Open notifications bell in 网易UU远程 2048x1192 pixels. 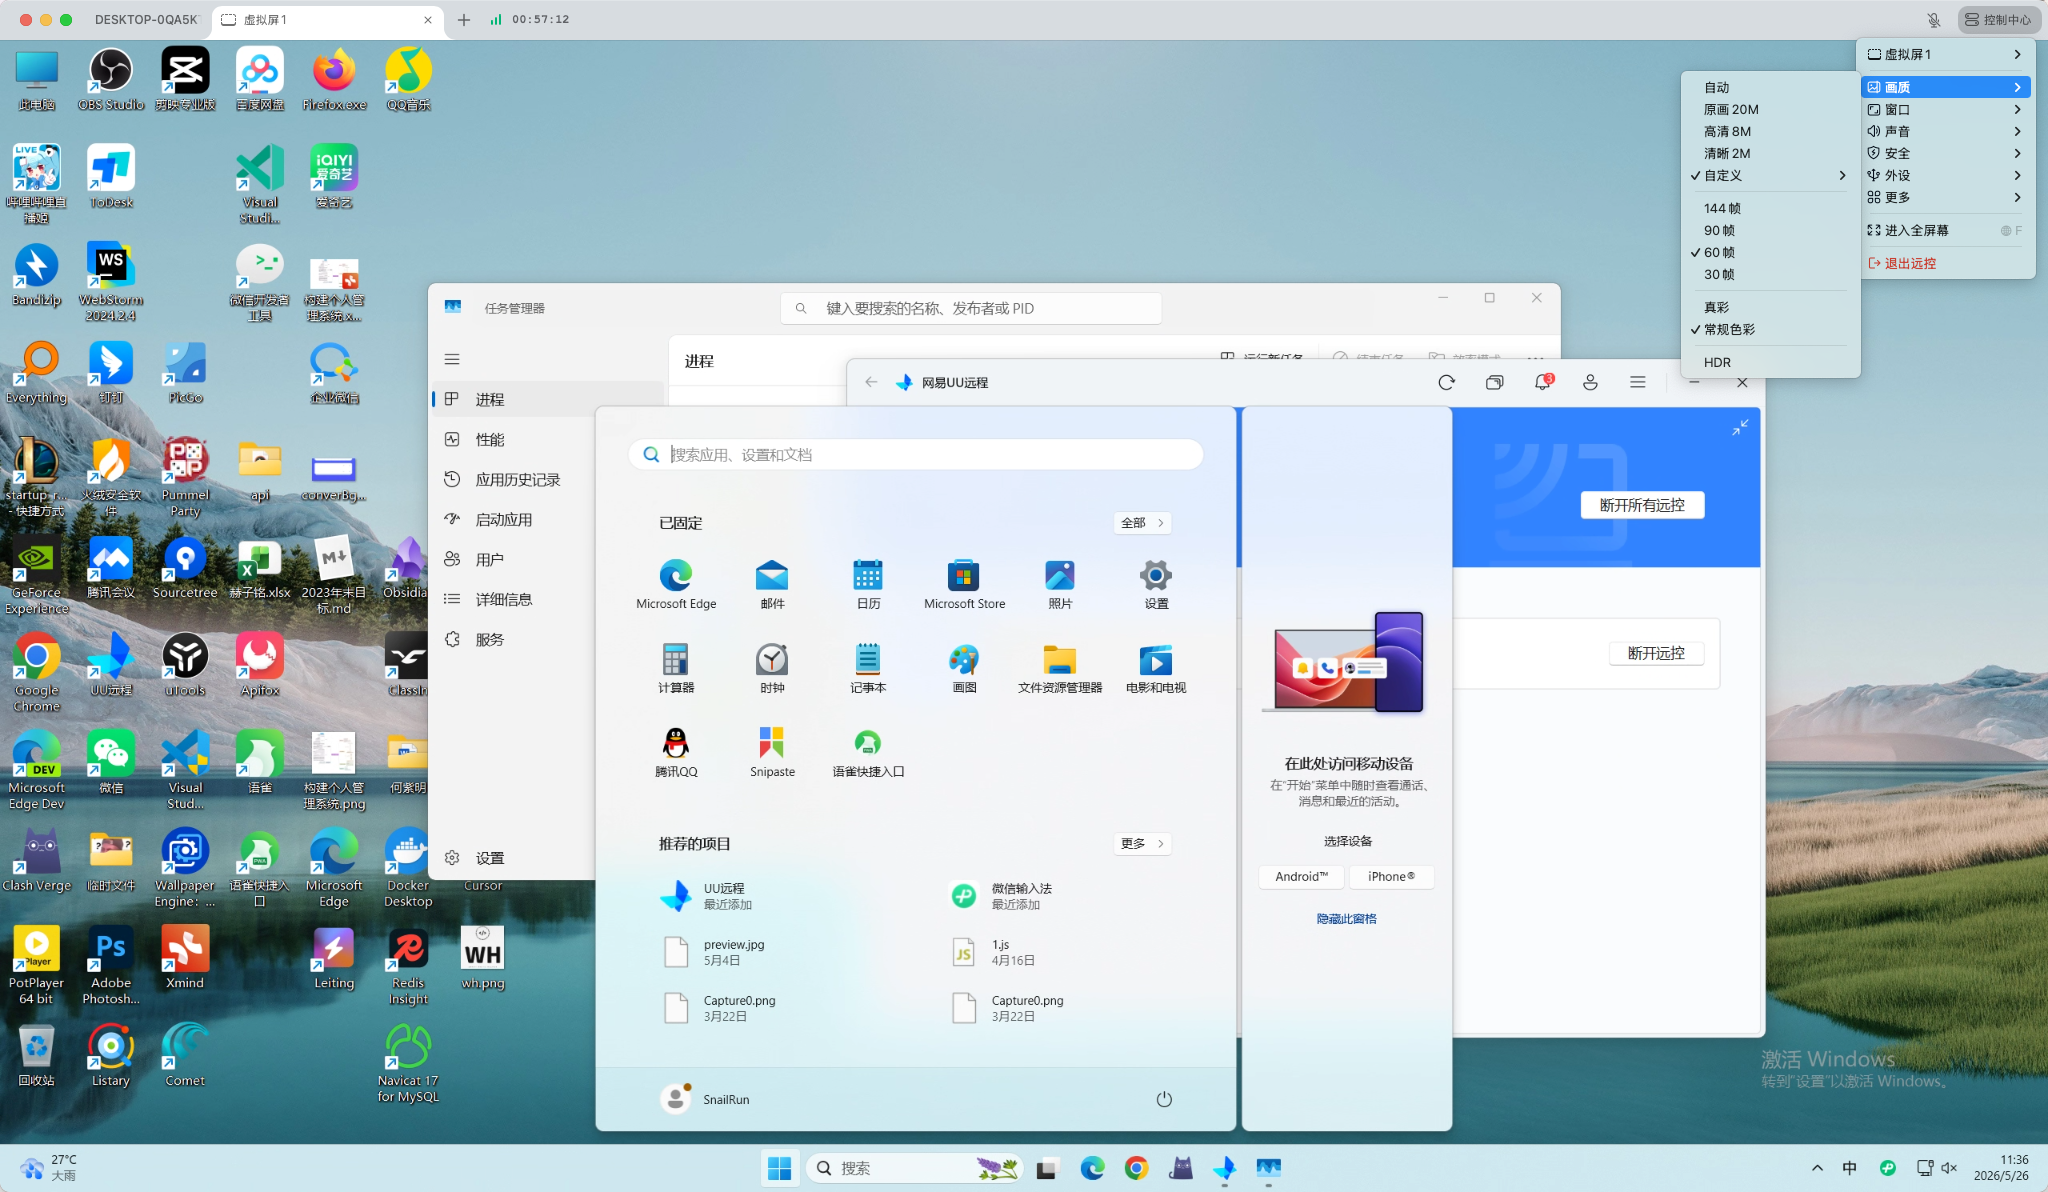(1542, 382)
